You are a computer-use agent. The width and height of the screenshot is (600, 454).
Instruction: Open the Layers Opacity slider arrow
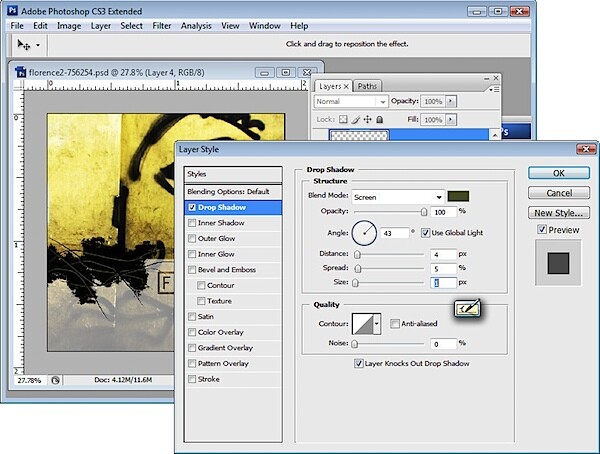coord(451,101)
